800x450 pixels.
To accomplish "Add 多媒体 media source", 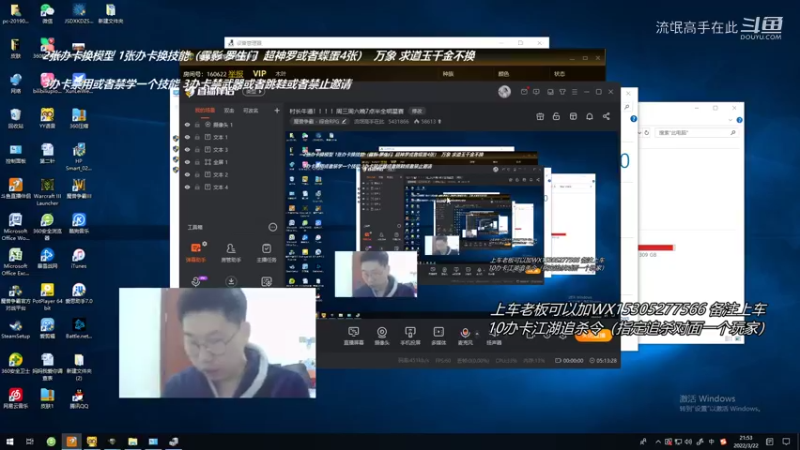I will pyautogui.click(x=438, y=336).
